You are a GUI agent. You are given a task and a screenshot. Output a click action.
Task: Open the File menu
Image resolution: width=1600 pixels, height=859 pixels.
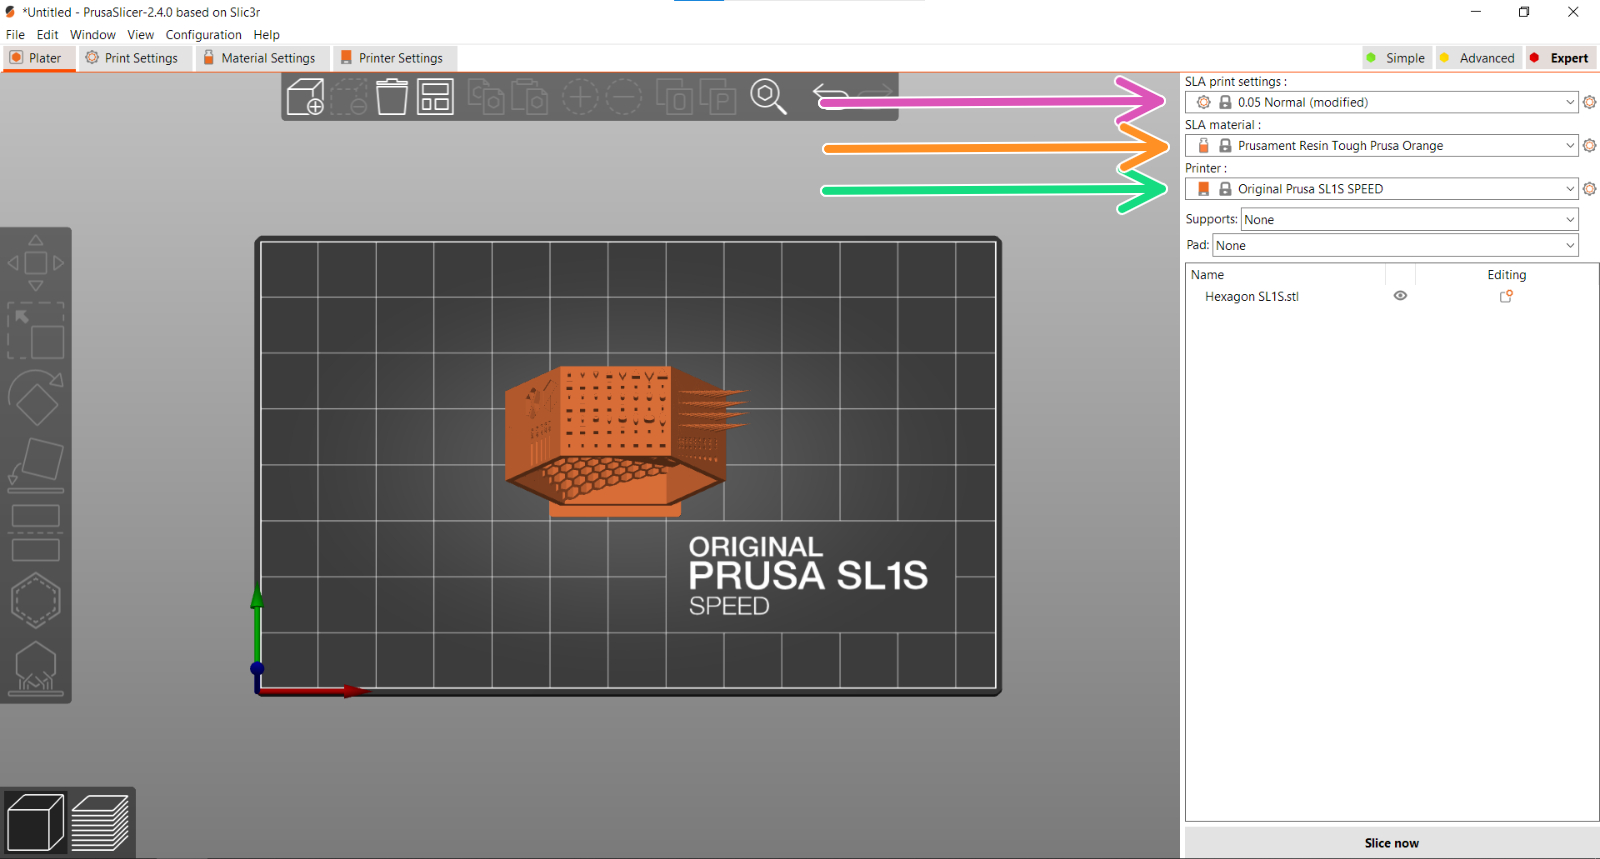(15, 35)
